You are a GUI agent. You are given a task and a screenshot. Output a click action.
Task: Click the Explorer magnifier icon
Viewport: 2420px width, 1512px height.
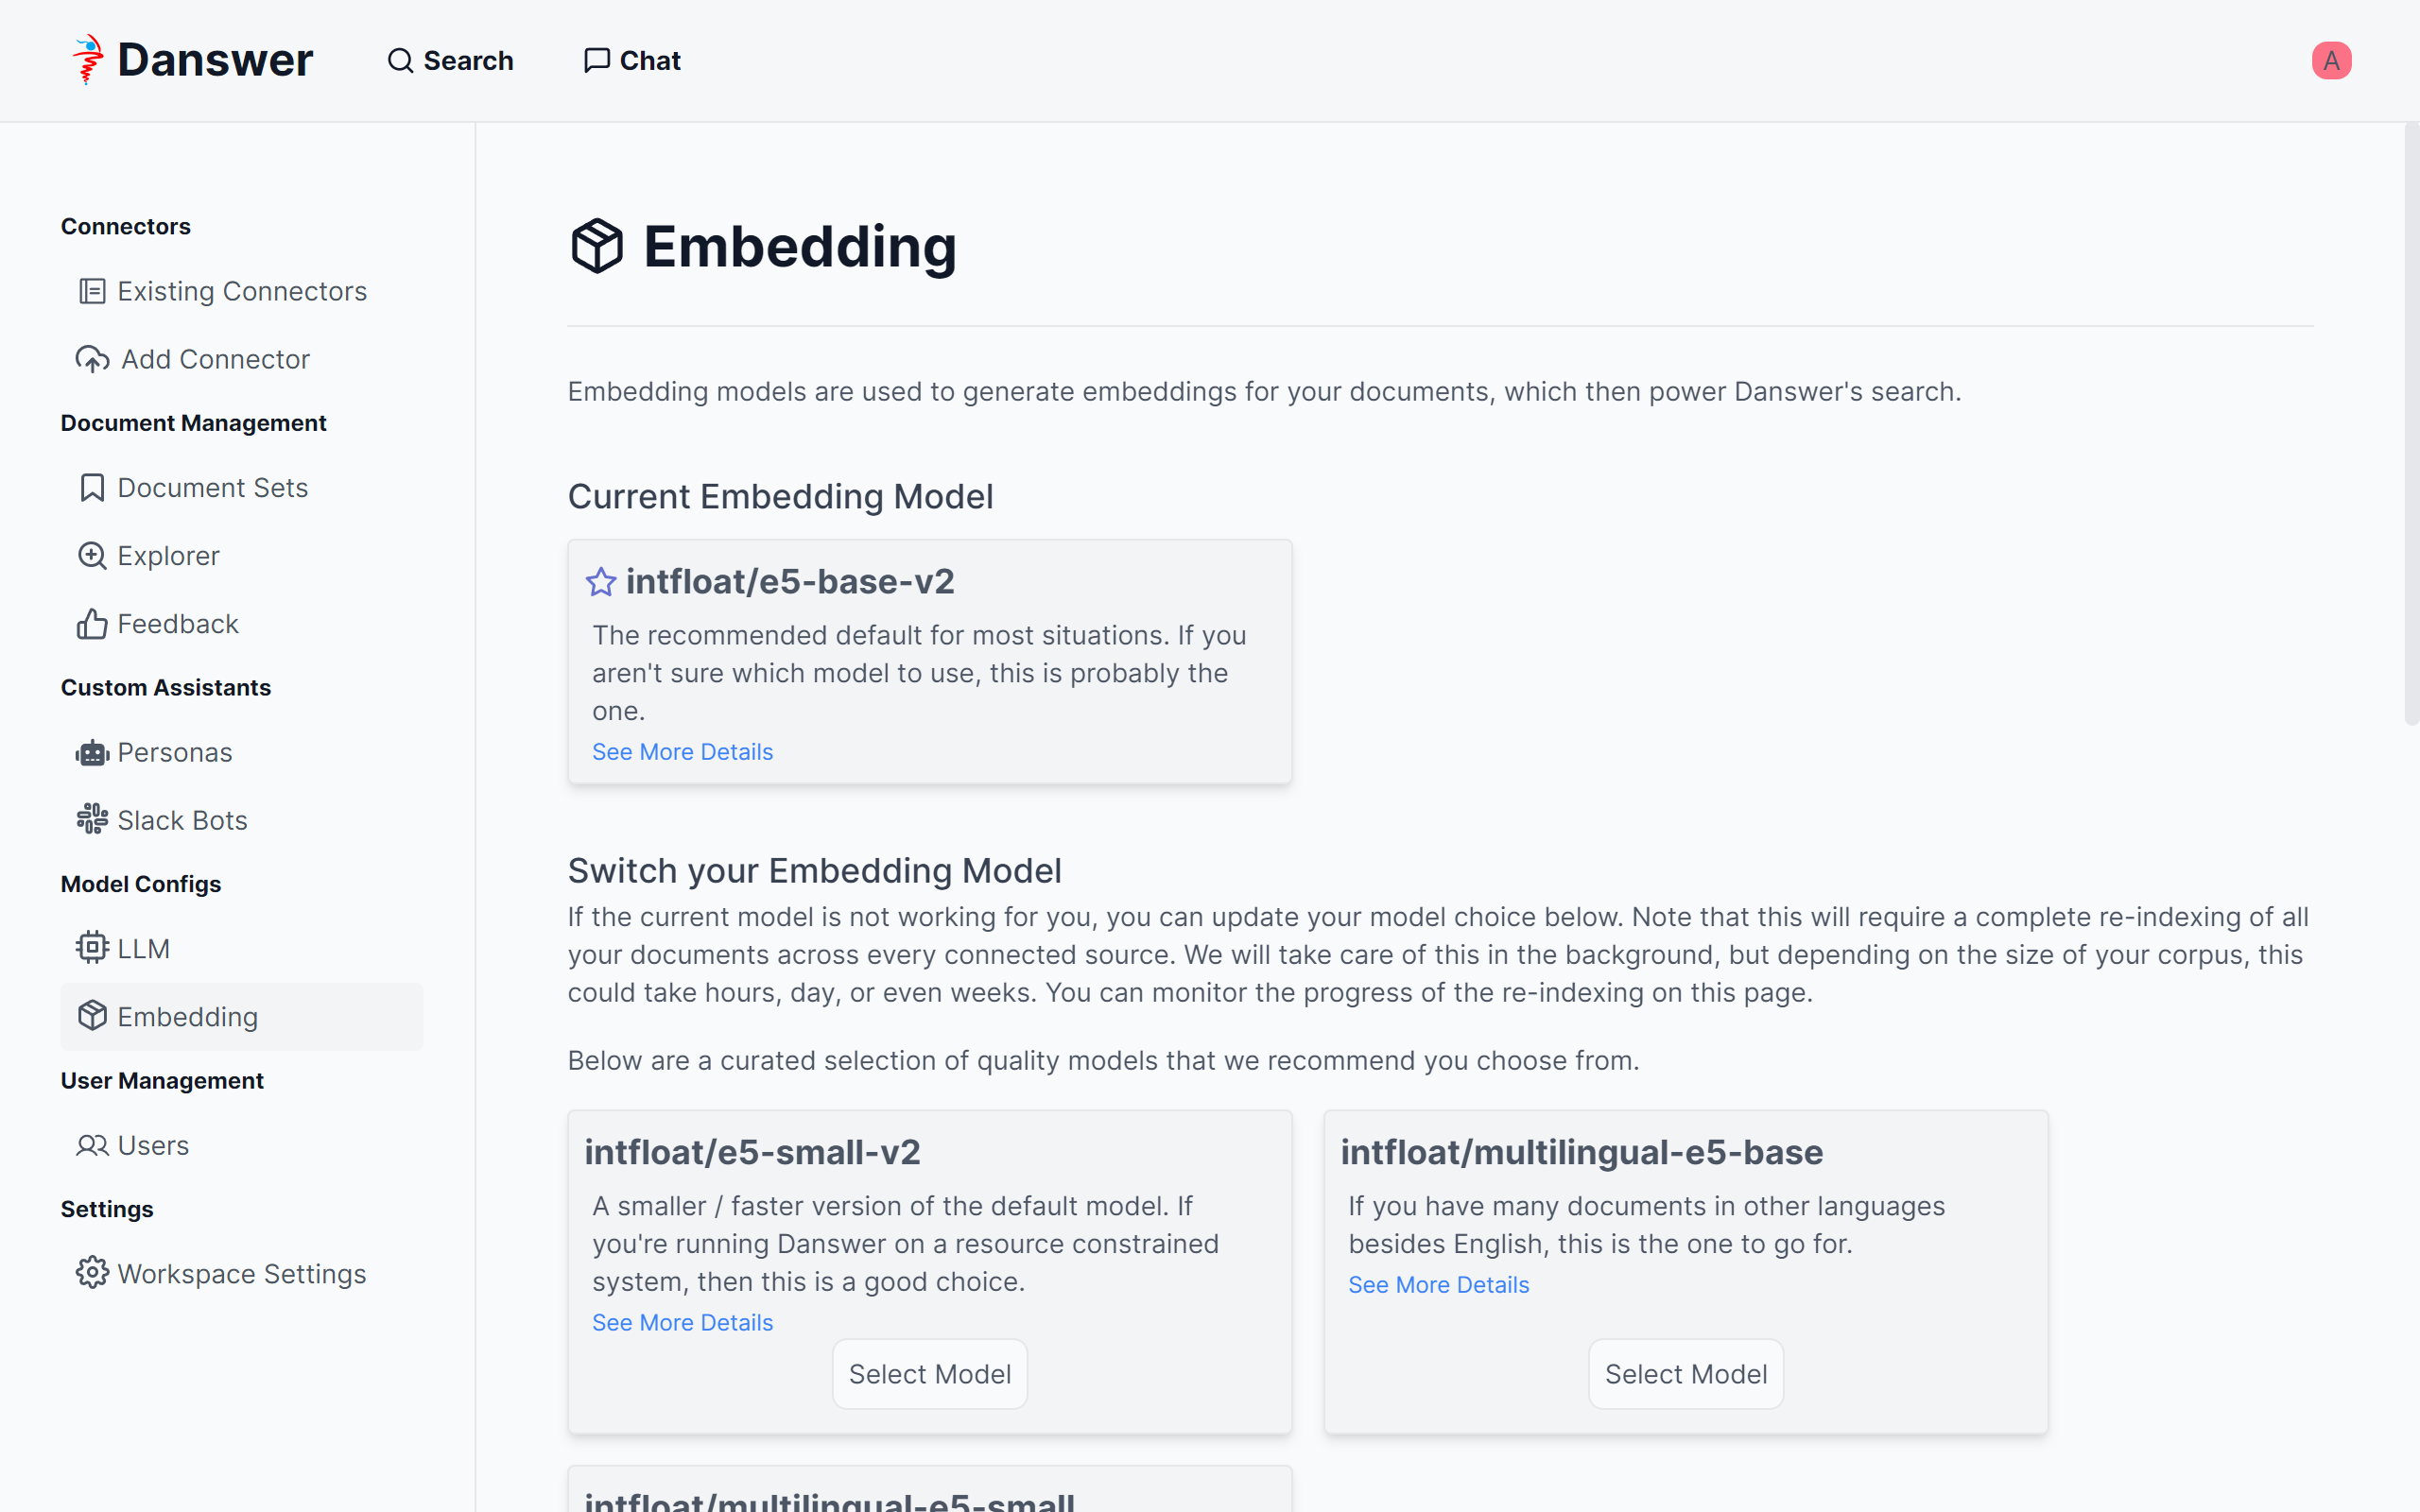(92, 556)
